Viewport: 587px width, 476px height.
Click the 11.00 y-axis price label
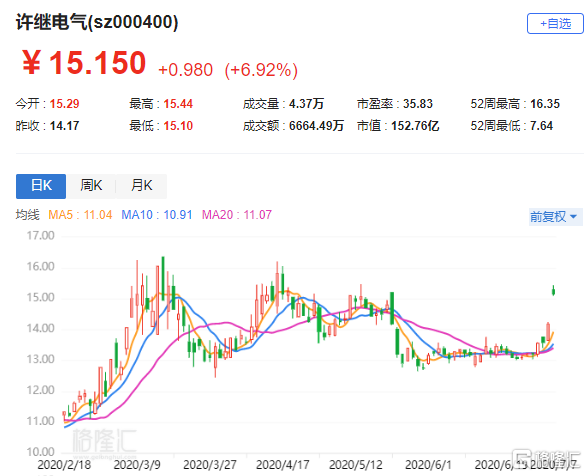(x=40, y=421)
